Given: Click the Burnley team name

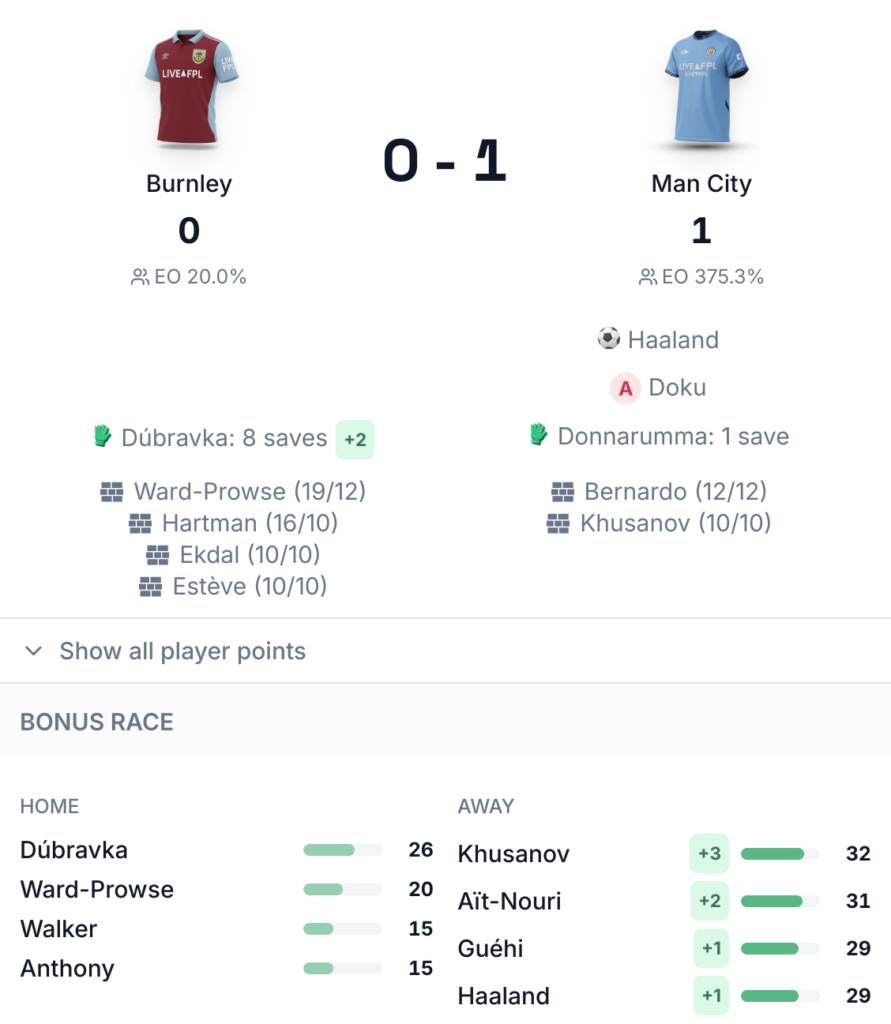Looking at the screenshot, I should [189, 184].
